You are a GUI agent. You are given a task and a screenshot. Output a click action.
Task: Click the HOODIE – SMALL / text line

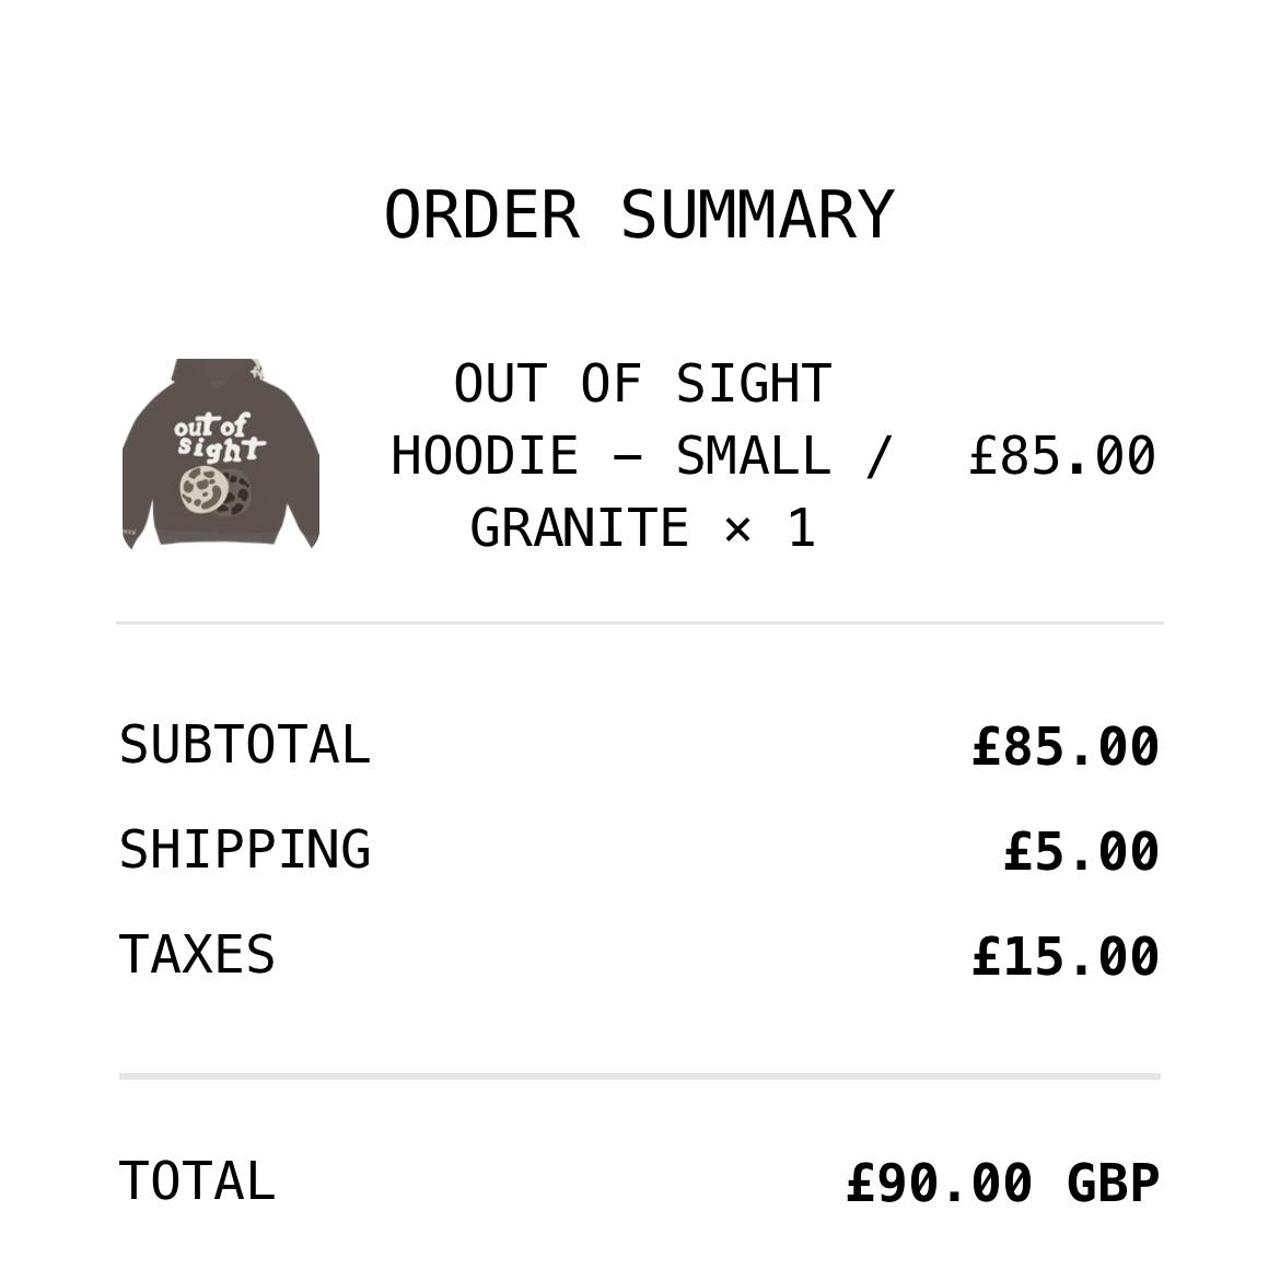tap(640, 456)
